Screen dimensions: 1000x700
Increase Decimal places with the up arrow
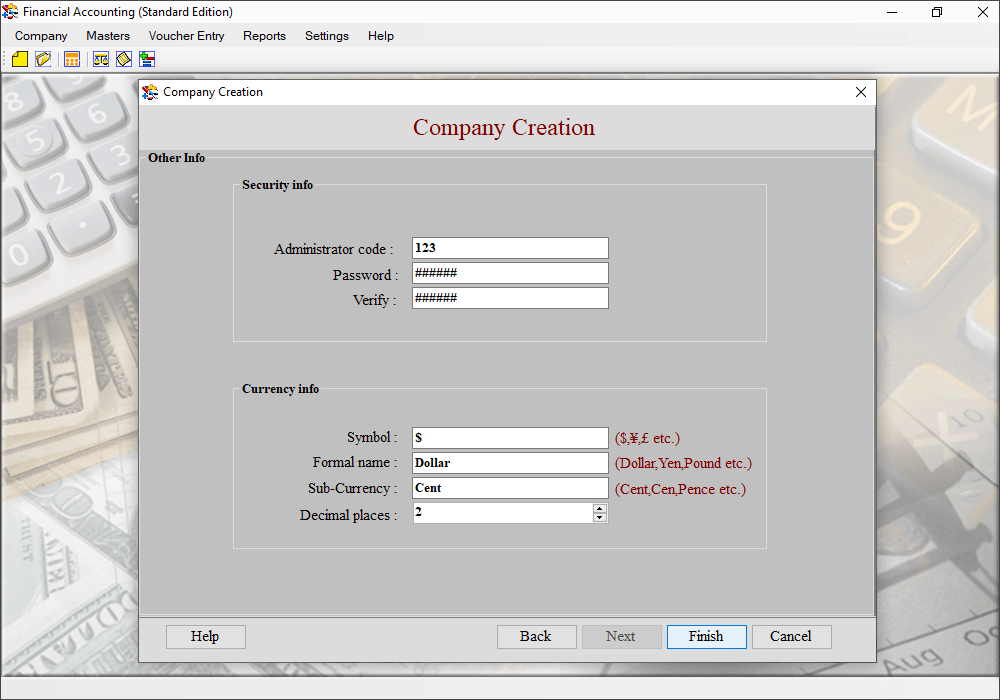point(599,508)
